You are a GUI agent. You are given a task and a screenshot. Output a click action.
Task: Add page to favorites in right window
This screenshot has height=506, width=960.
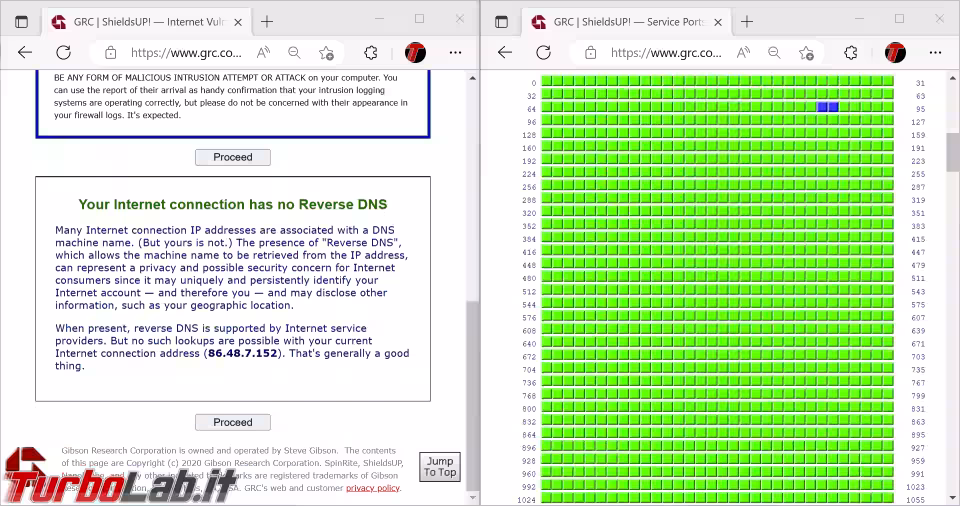806,53
